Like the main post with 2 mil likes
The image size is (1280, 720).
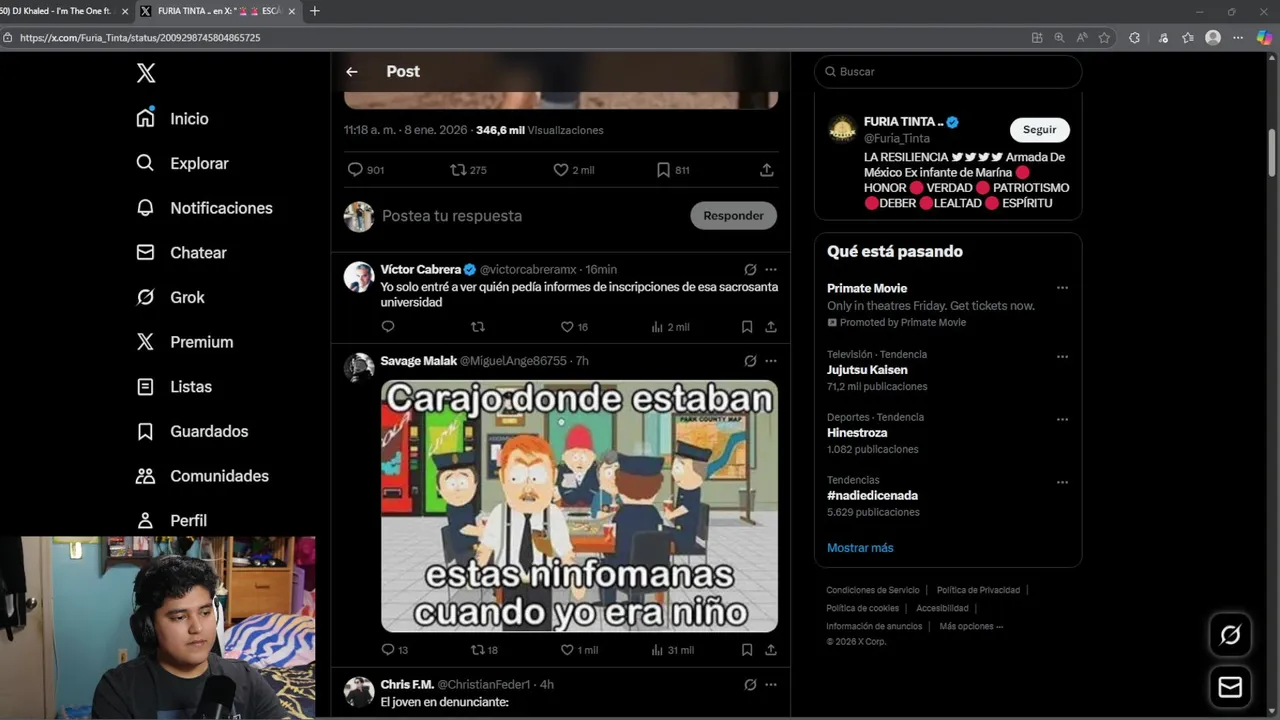click(573, 170)
